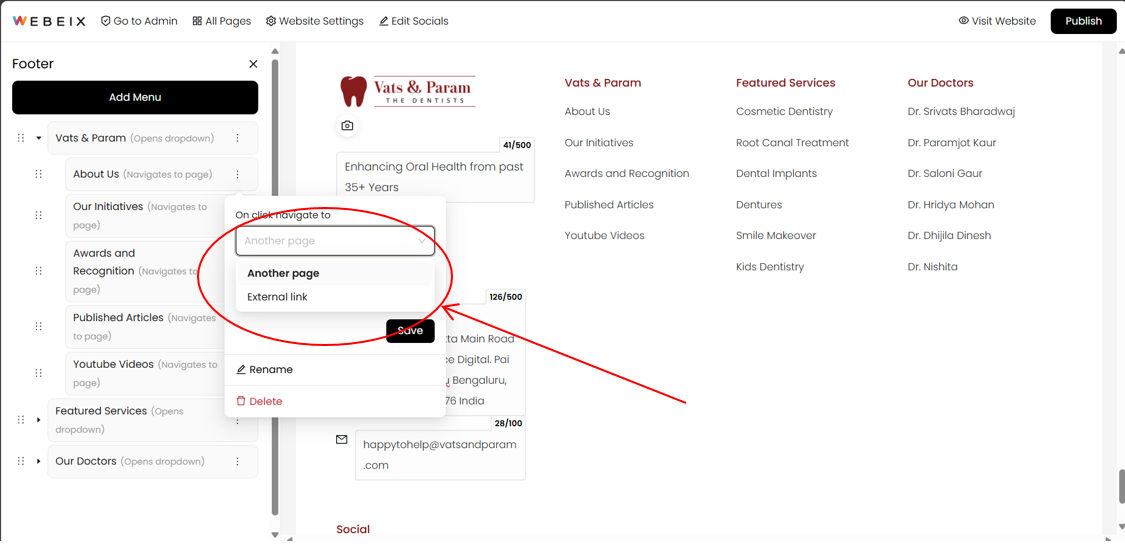
Task: Click Root Canal Treatment link
Action: pyautogui.click(x=793, y=143)
